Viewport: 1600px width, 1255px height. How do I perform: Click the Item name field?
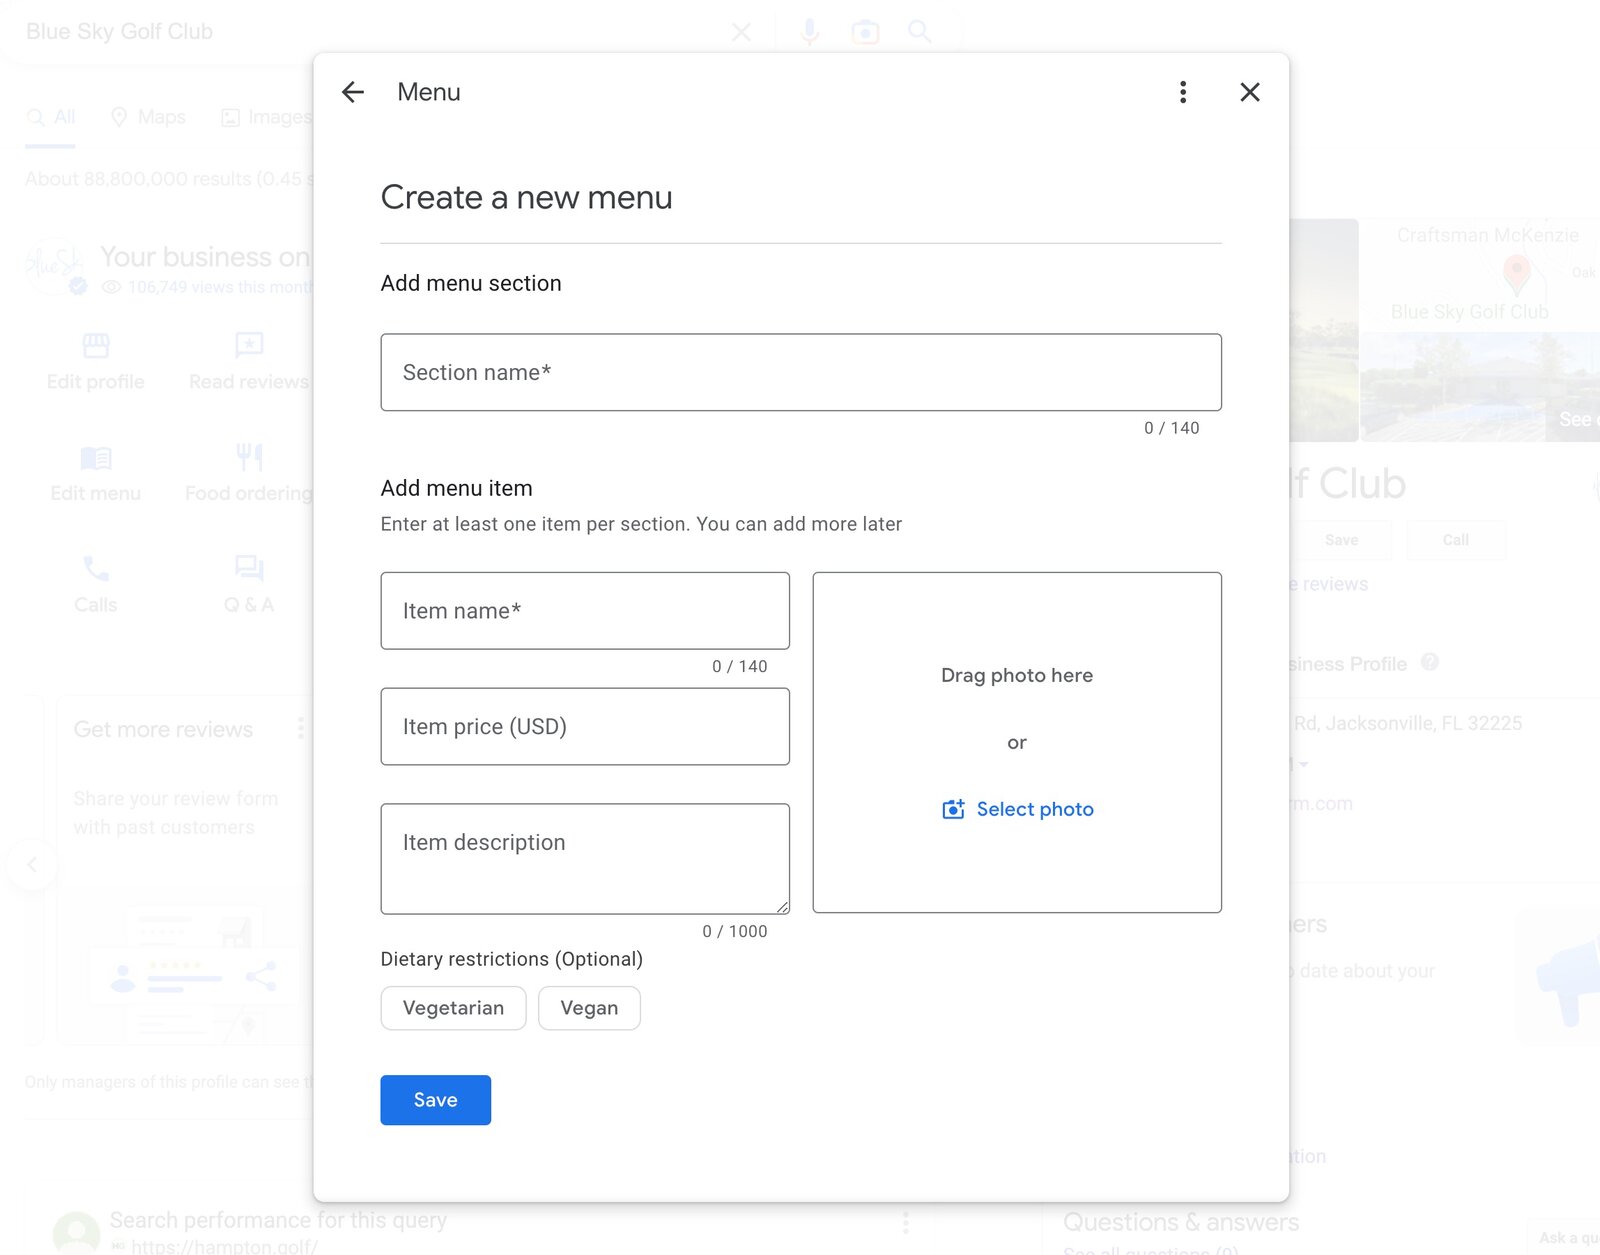585,611
